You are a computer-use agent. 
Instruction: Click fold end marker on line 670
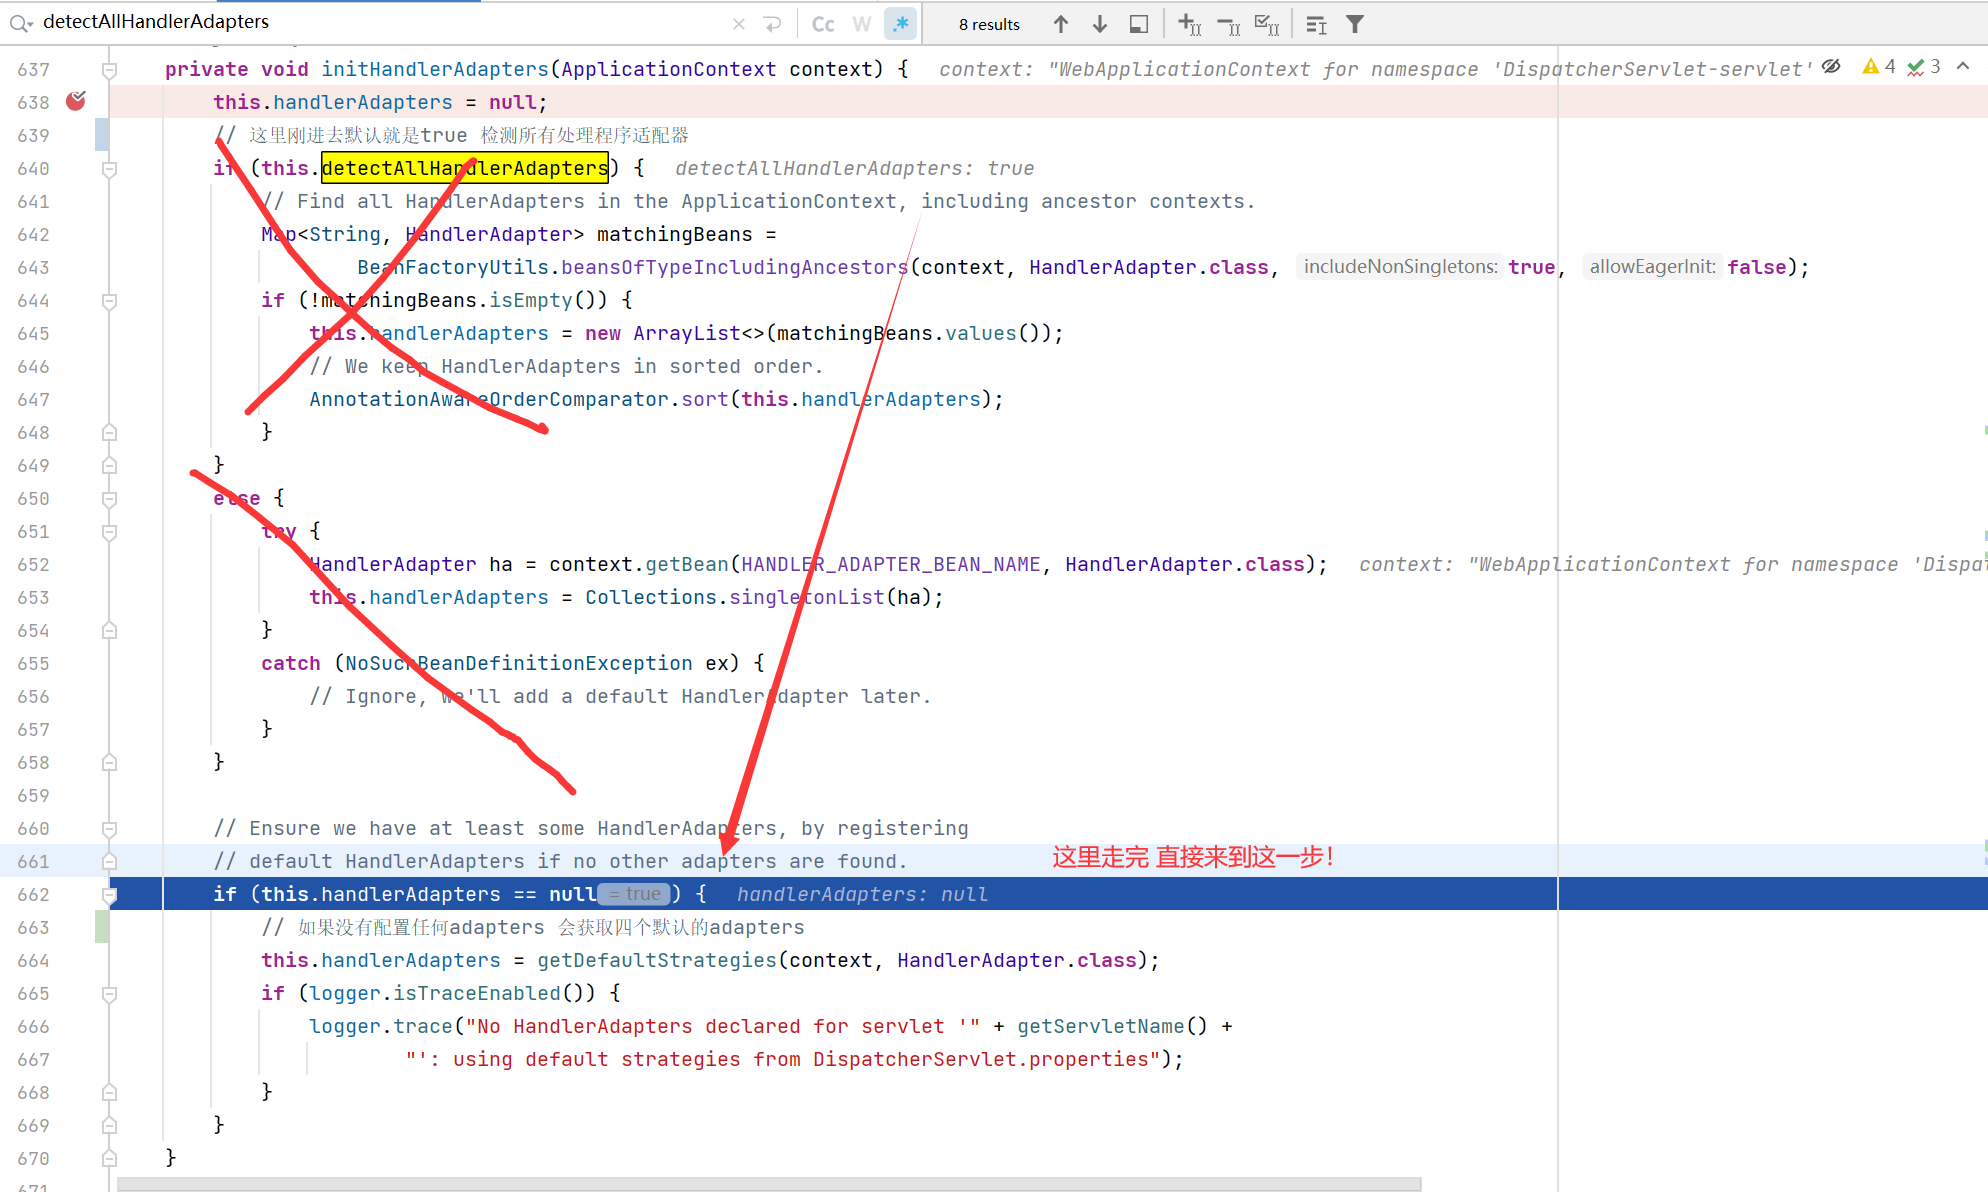110,1158
